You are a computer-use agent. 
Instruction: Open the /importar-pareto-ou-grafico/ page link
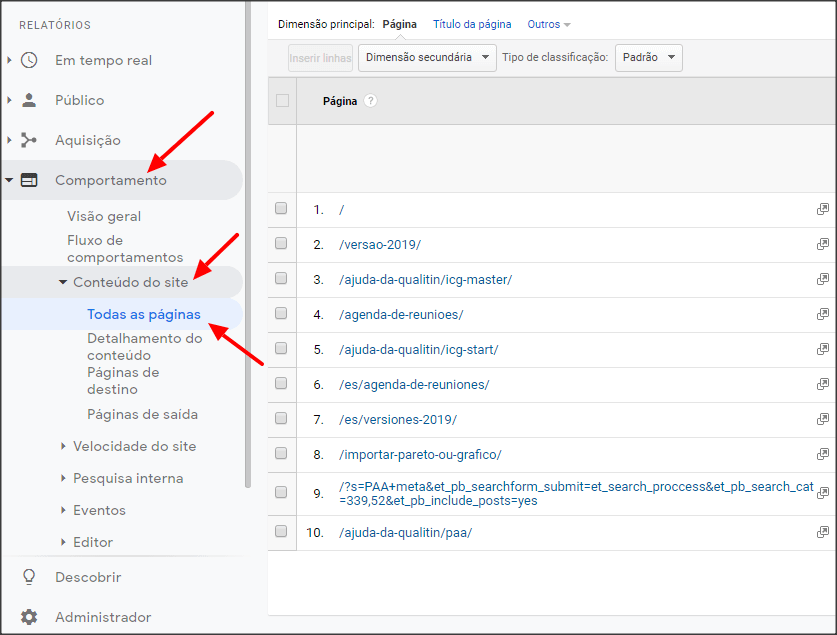(x=420, y=455)
